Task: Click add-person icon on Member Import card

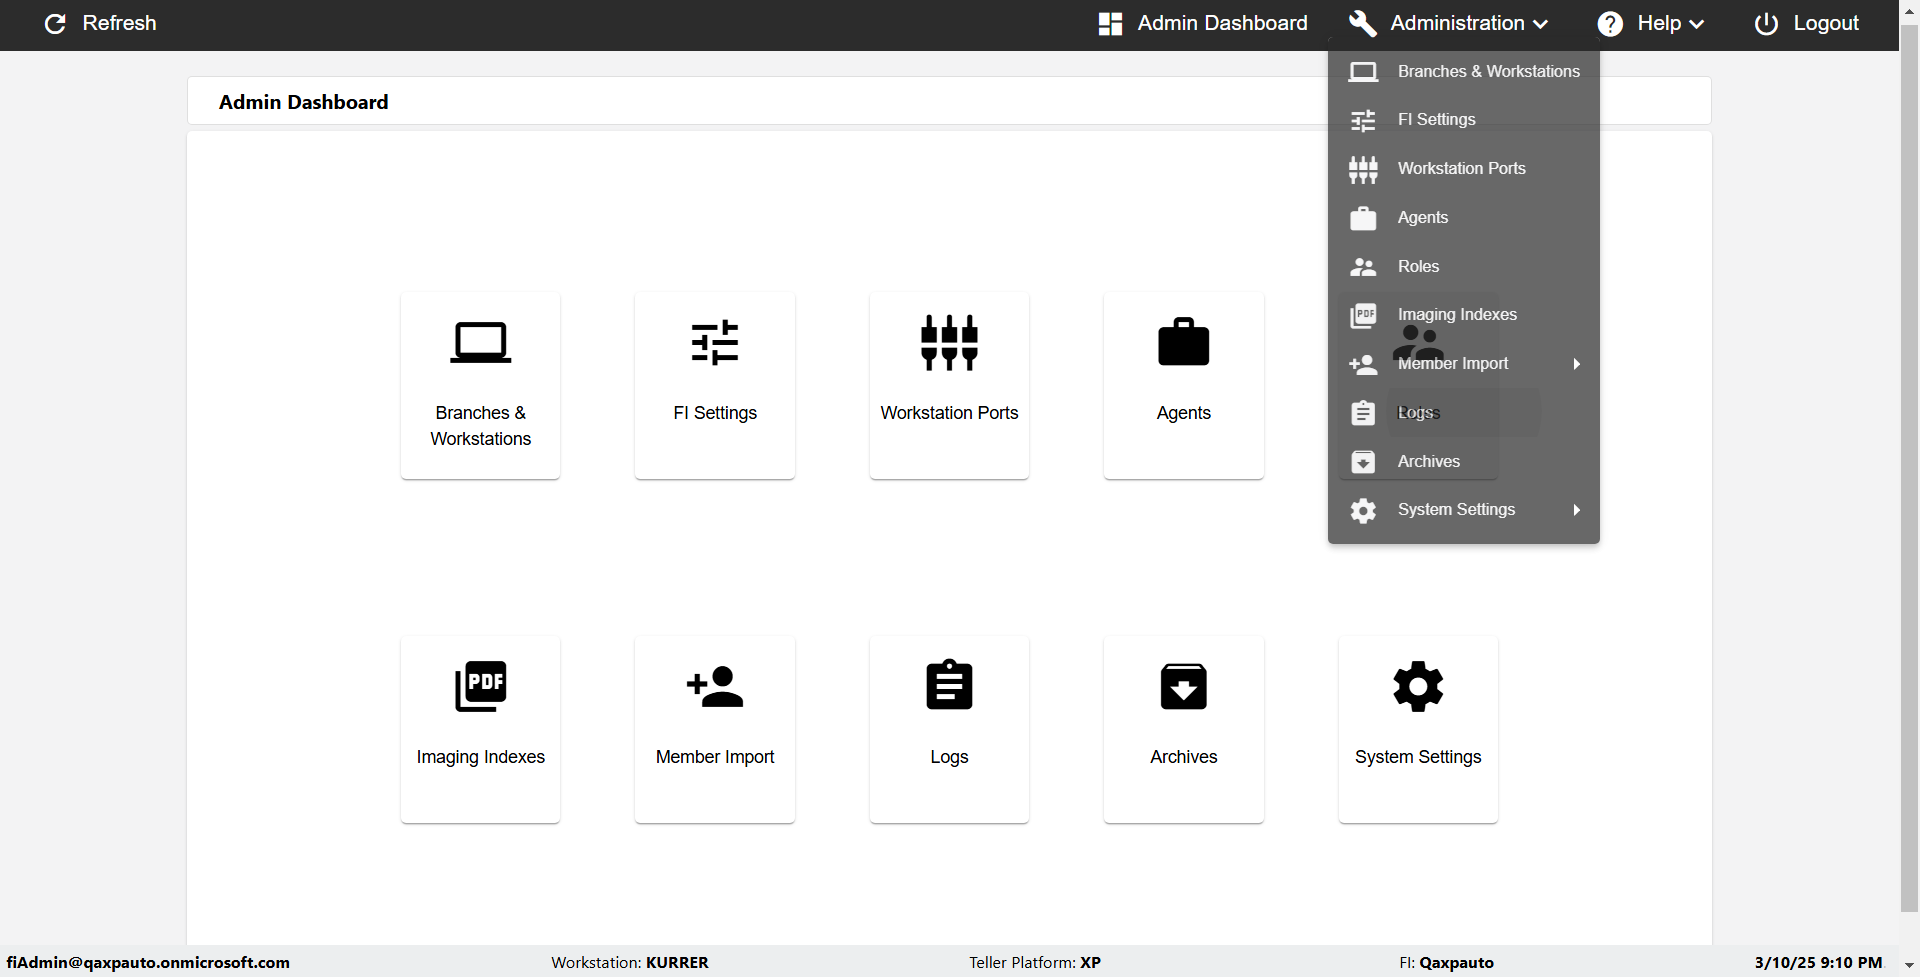Action: [x=715, y=687]
